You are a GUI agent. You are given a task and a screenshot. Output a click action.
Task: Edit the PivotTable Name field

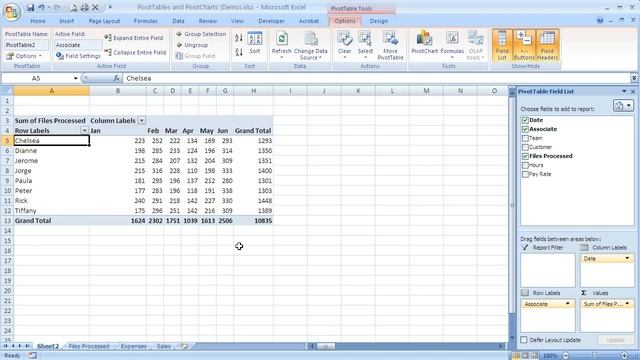click(x=27, y=45)
